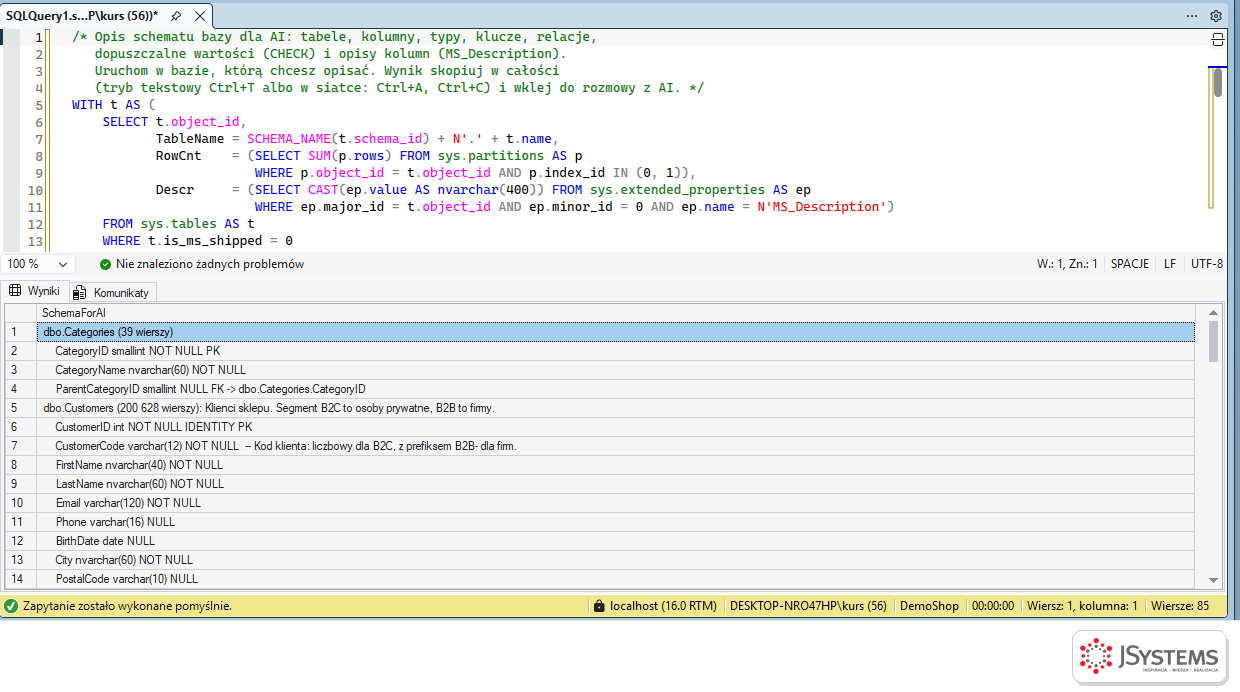This screenshot has width=1240, height=692.
Task: Select cell 'Email varchar(120) NOT NULL'
Action: click(616, 503)
